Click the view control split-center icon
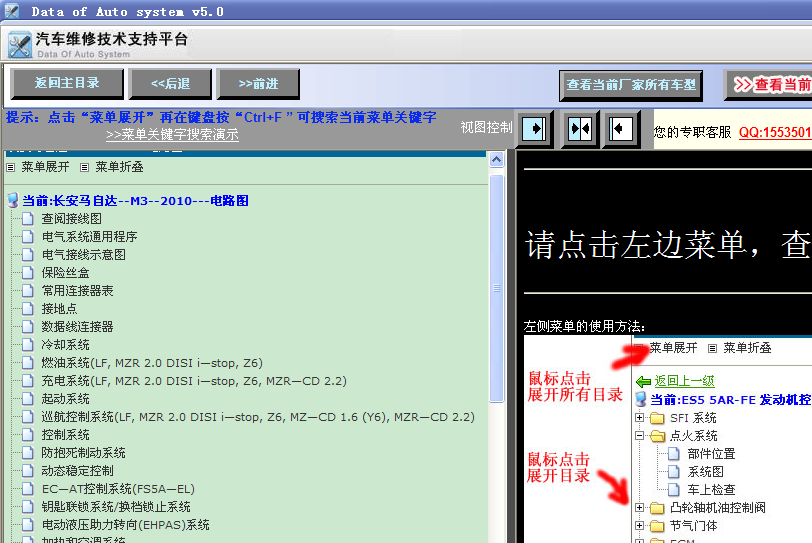The image size is (812, 543). pyautogui.click(x=579, y=129)
